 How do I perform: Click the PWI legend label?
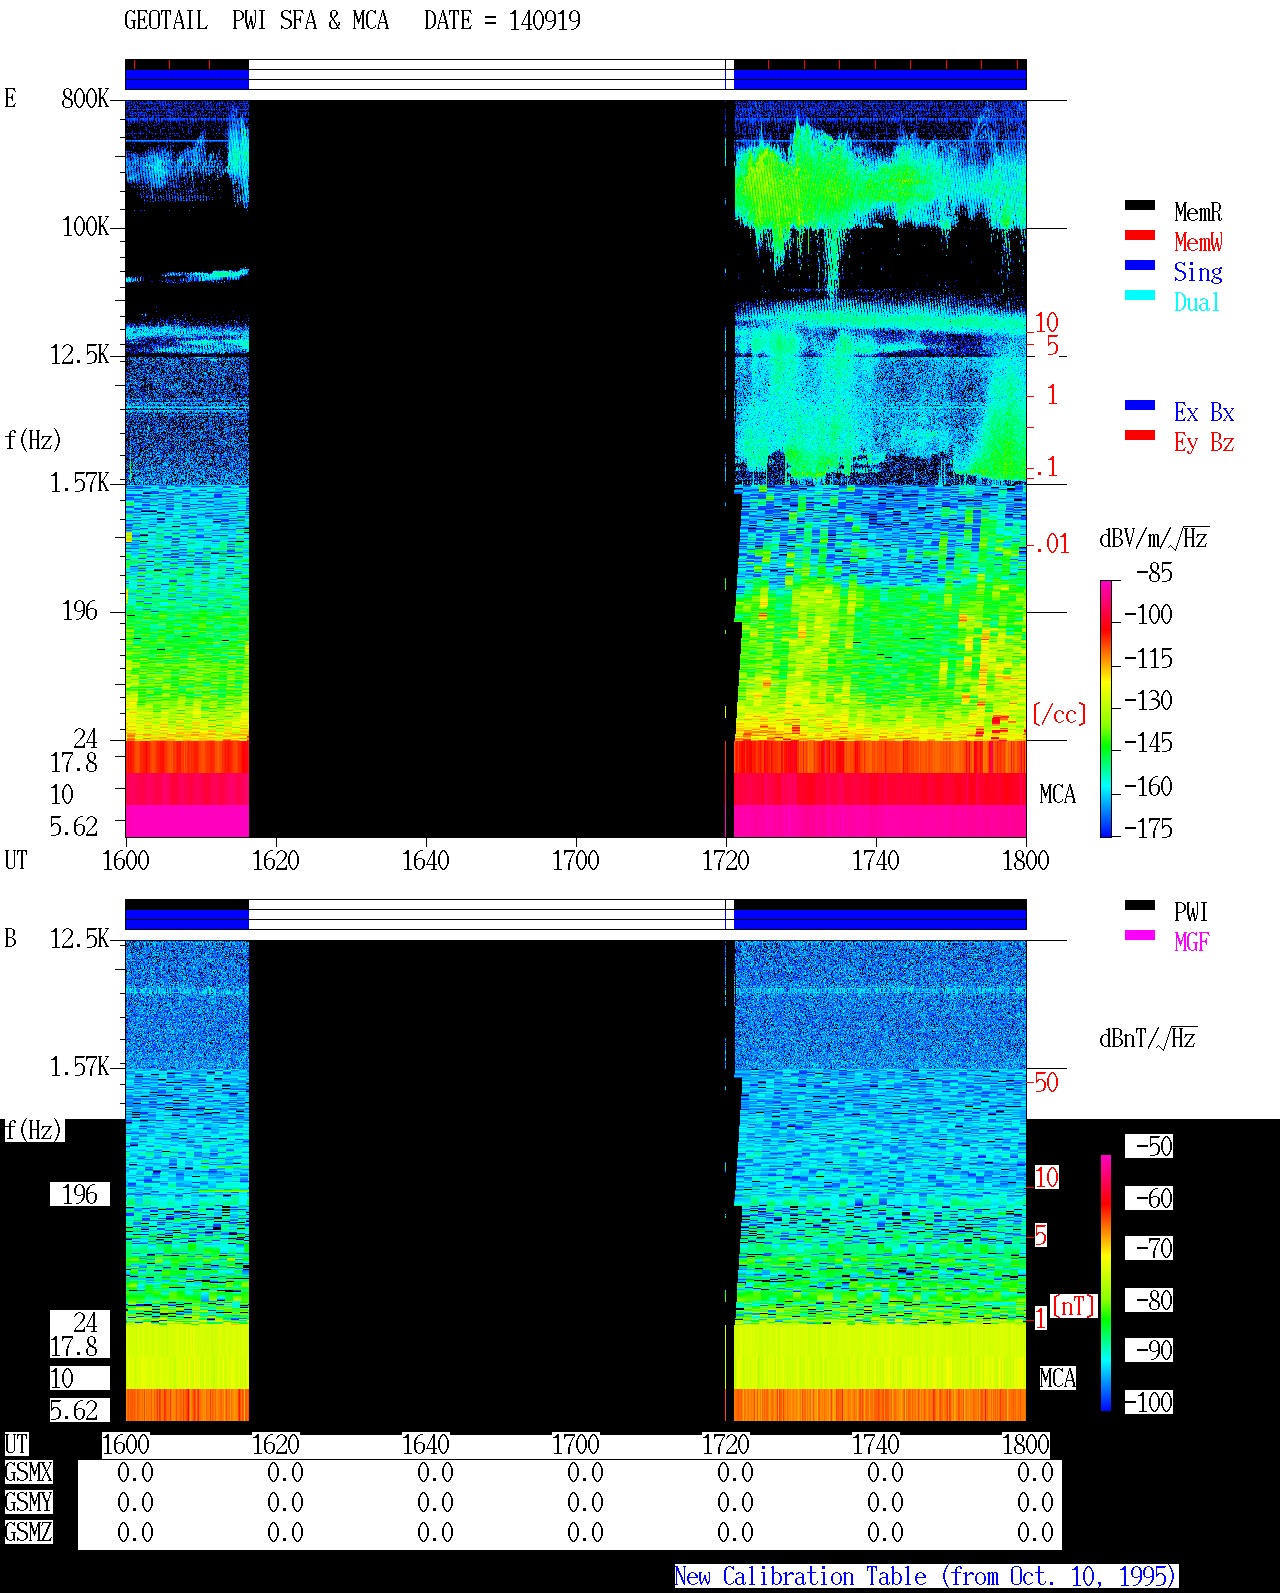click(1191, 912)
